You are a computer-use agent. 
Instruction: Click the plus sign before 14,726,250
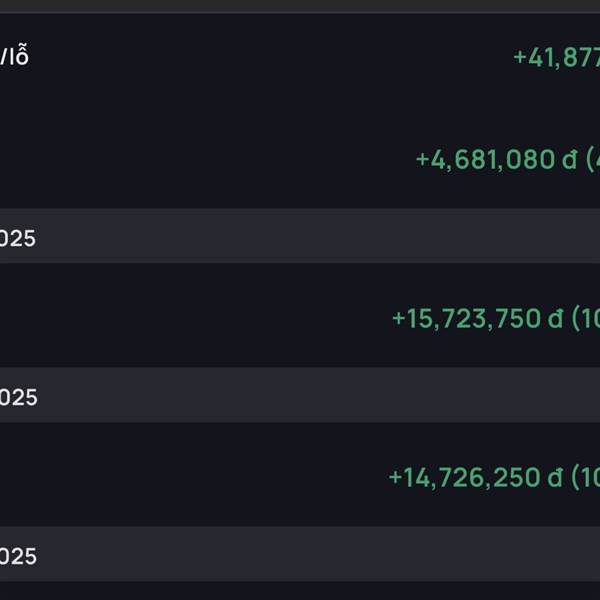(x=395, y=478)
